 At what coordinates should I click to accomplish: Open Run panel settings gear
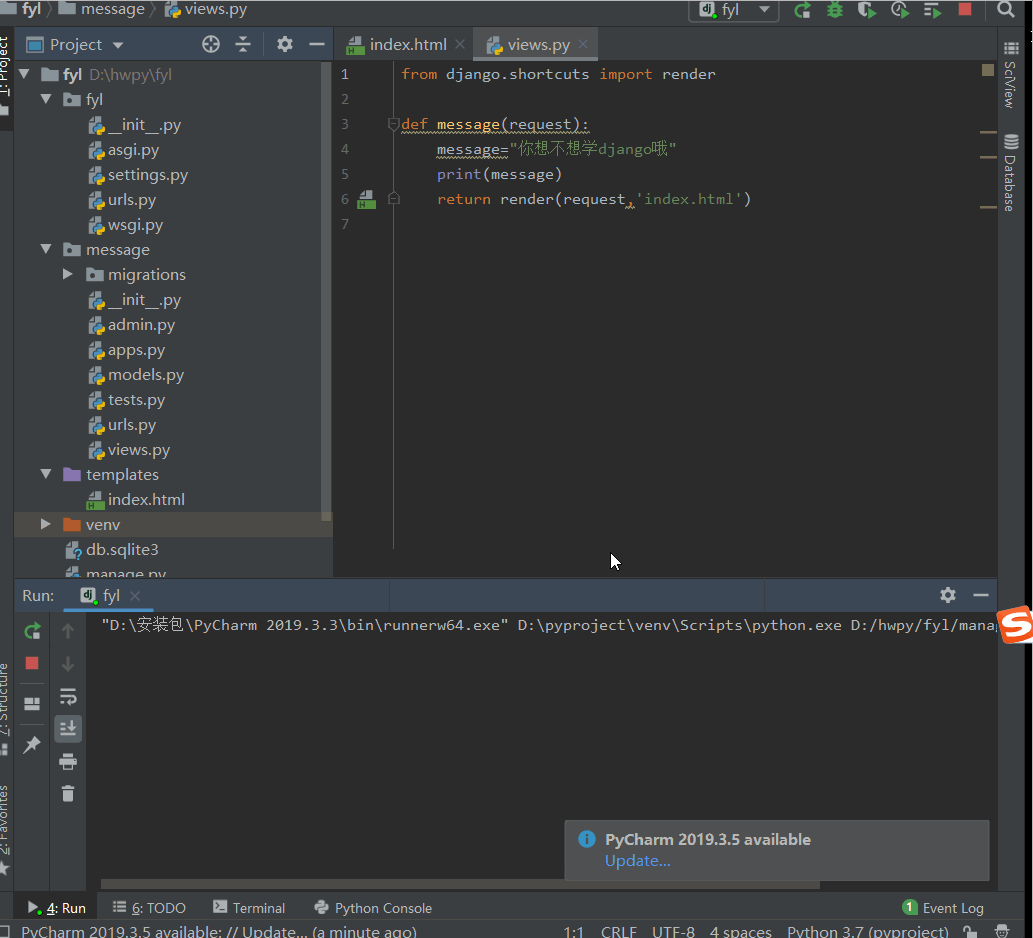click(x=947, y=595)
